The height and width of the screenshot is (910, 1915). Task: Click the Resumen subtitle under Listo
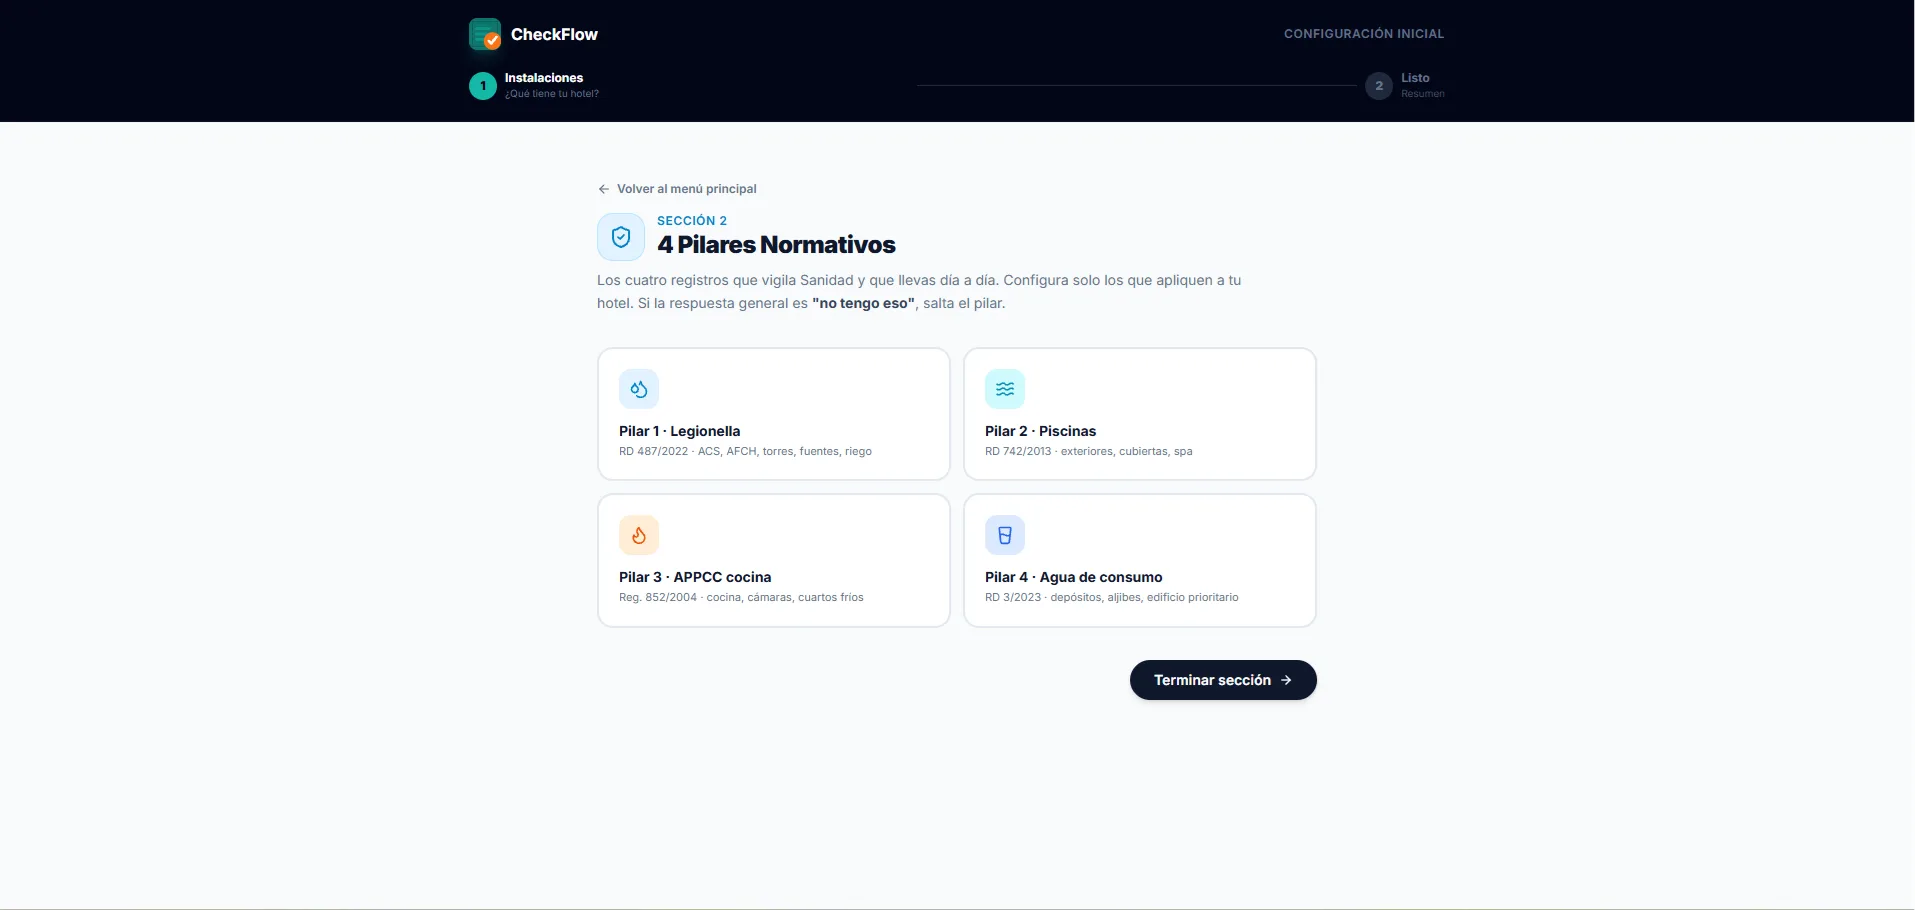pyautogui.click(x=1423, y=94)
